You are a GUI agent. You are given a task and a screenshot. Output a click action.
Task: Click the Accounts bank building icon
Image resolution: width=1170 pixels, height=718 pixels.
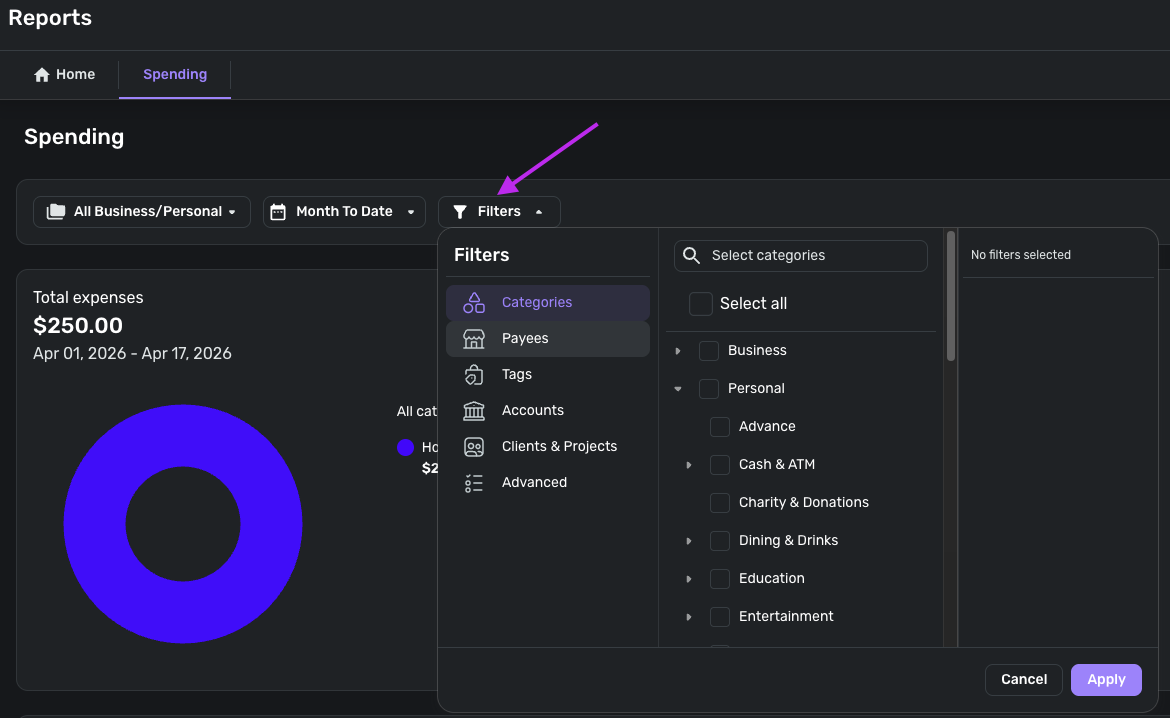click(474, 410)
